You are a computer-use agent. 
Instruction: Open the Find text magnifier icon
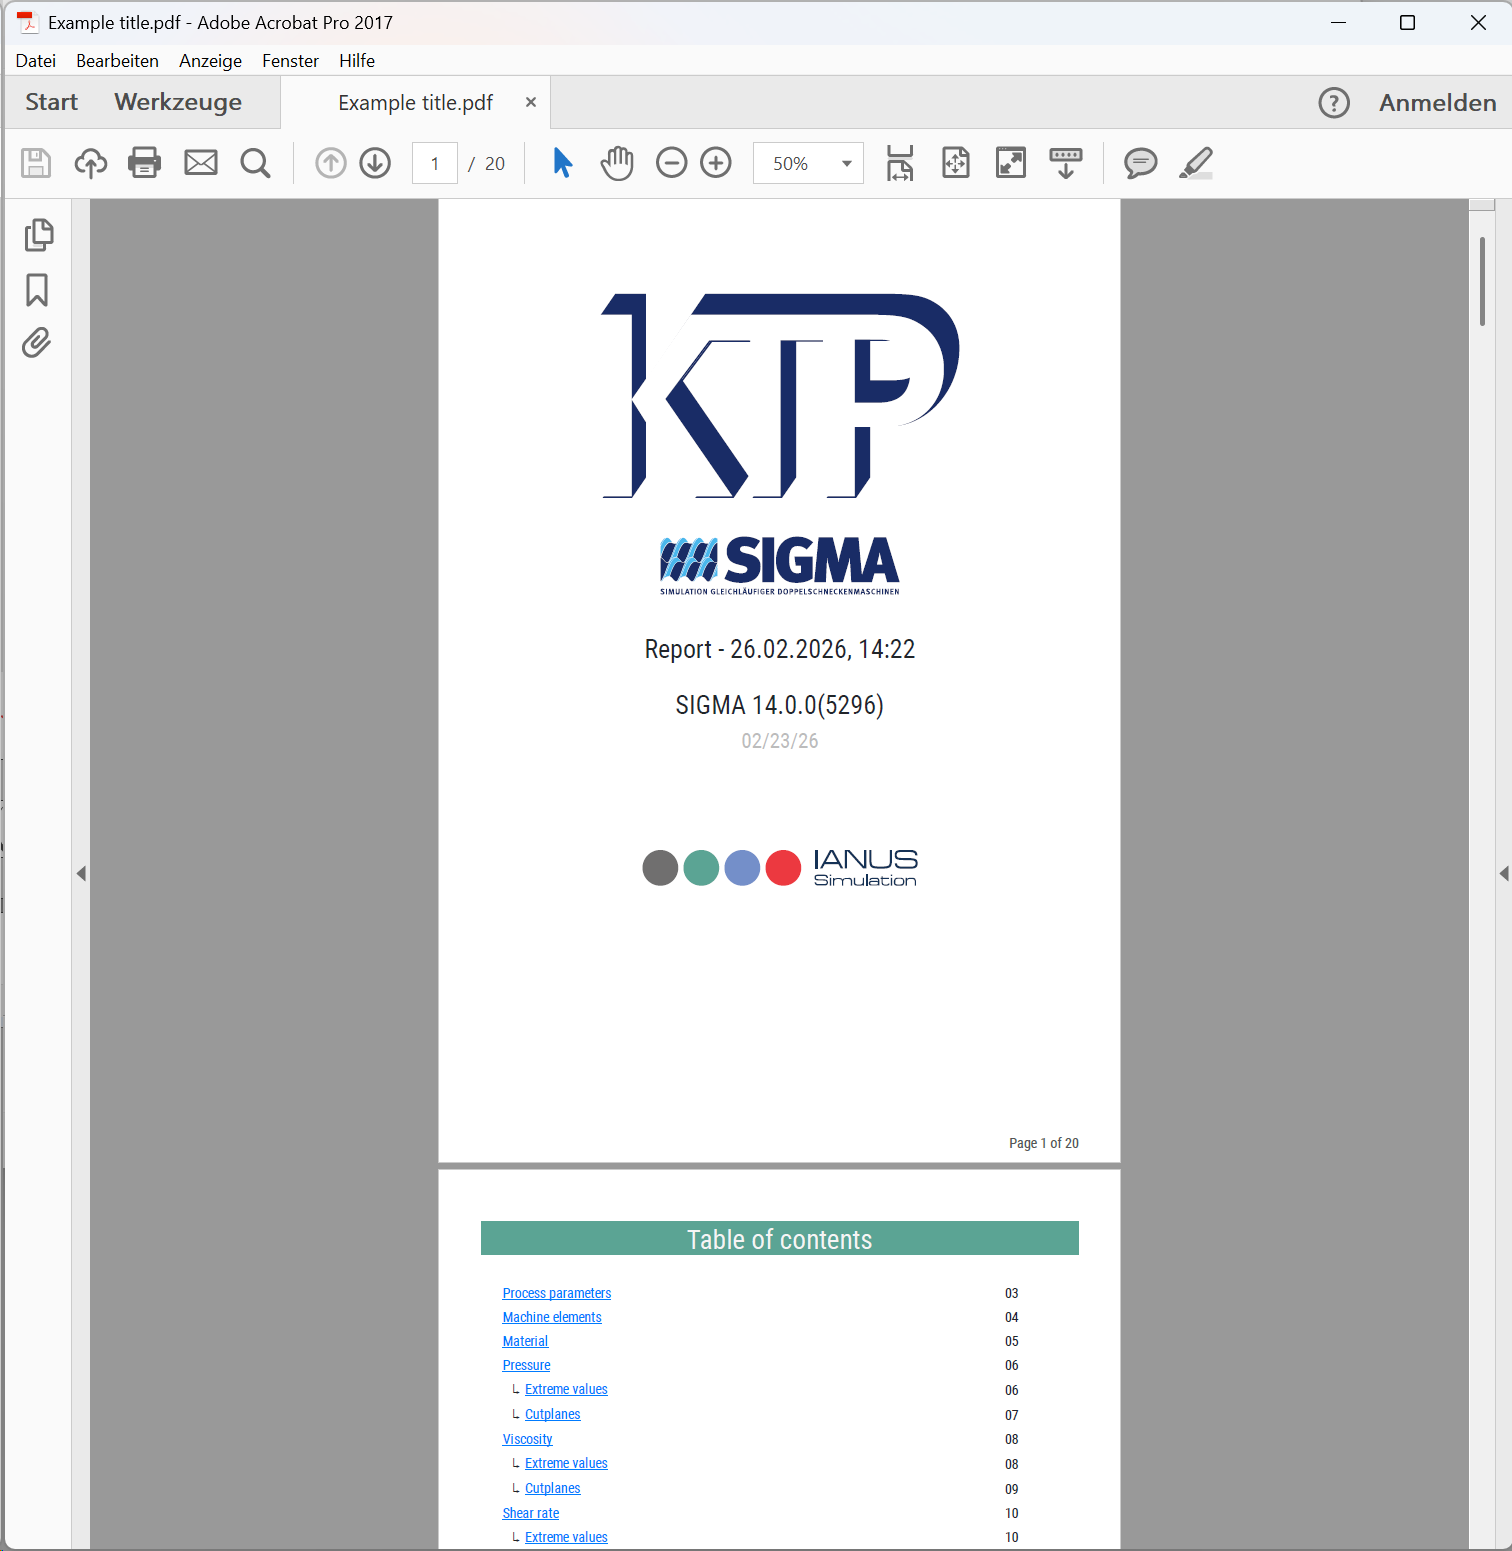(256, 163)
